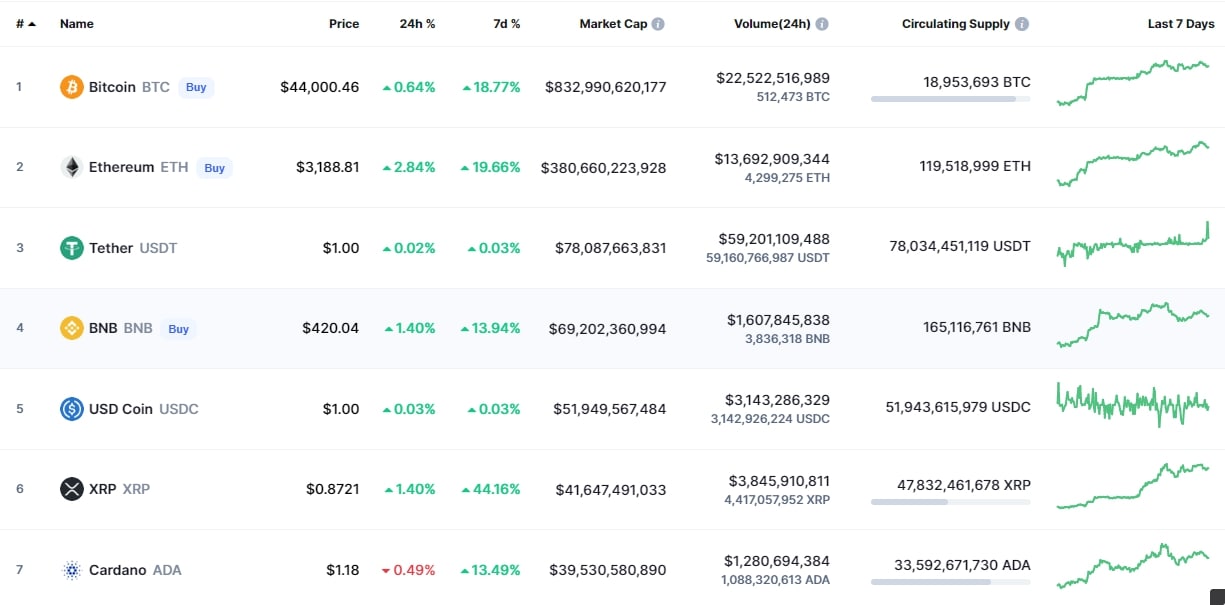Click the Volume(24h) info icon
1225x605 pixels.
[x=822, y=24]
